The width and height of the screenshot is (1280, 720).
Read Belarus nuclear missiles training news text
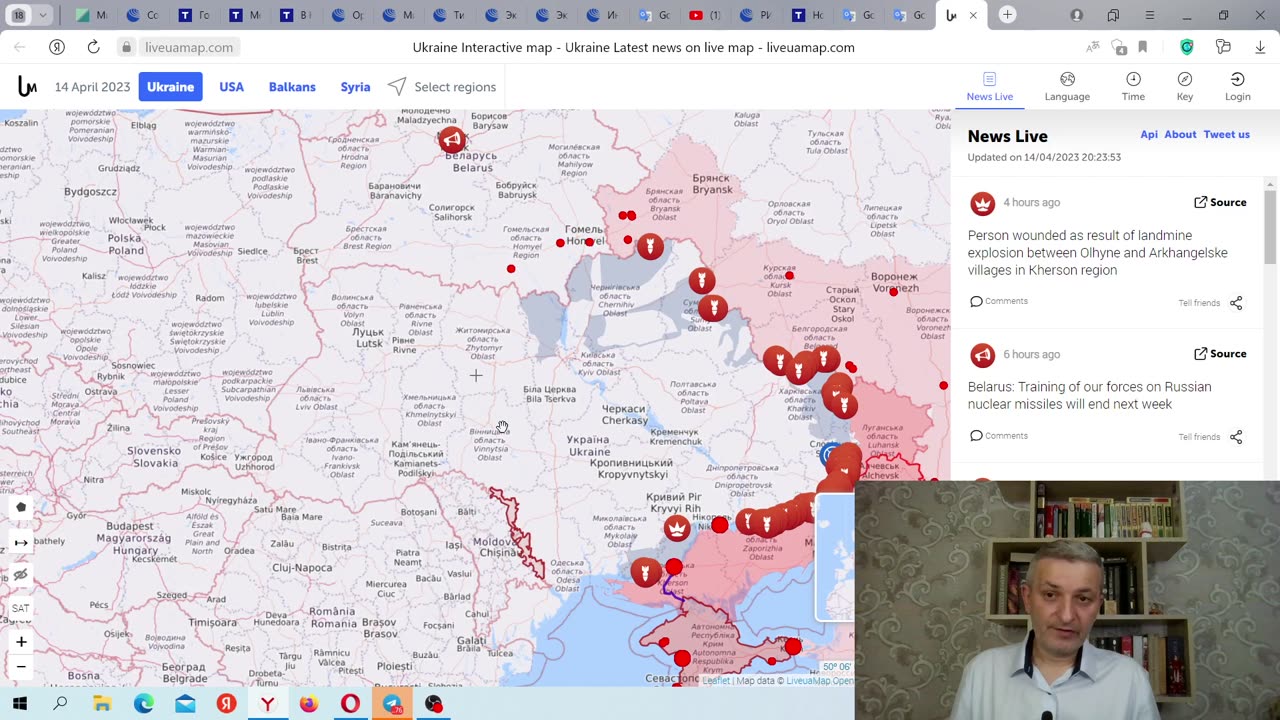click(x=1089, y=396)
